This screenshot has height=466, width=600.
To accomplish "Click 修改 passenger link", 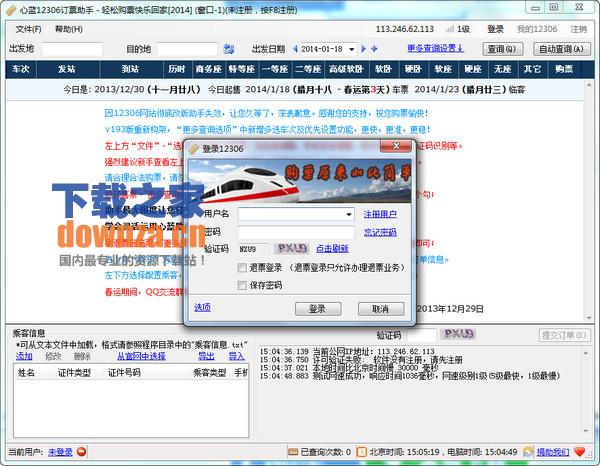I will point(53,356).
